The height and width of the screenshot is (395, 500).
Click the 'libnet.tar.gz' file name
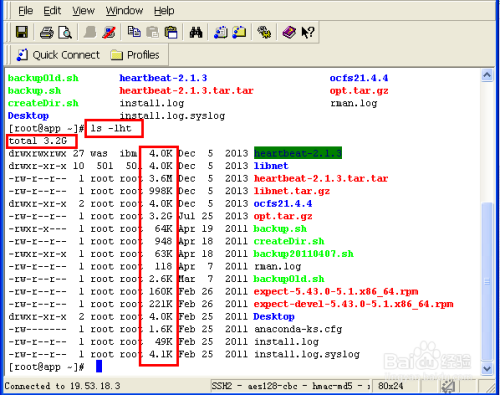292,191
